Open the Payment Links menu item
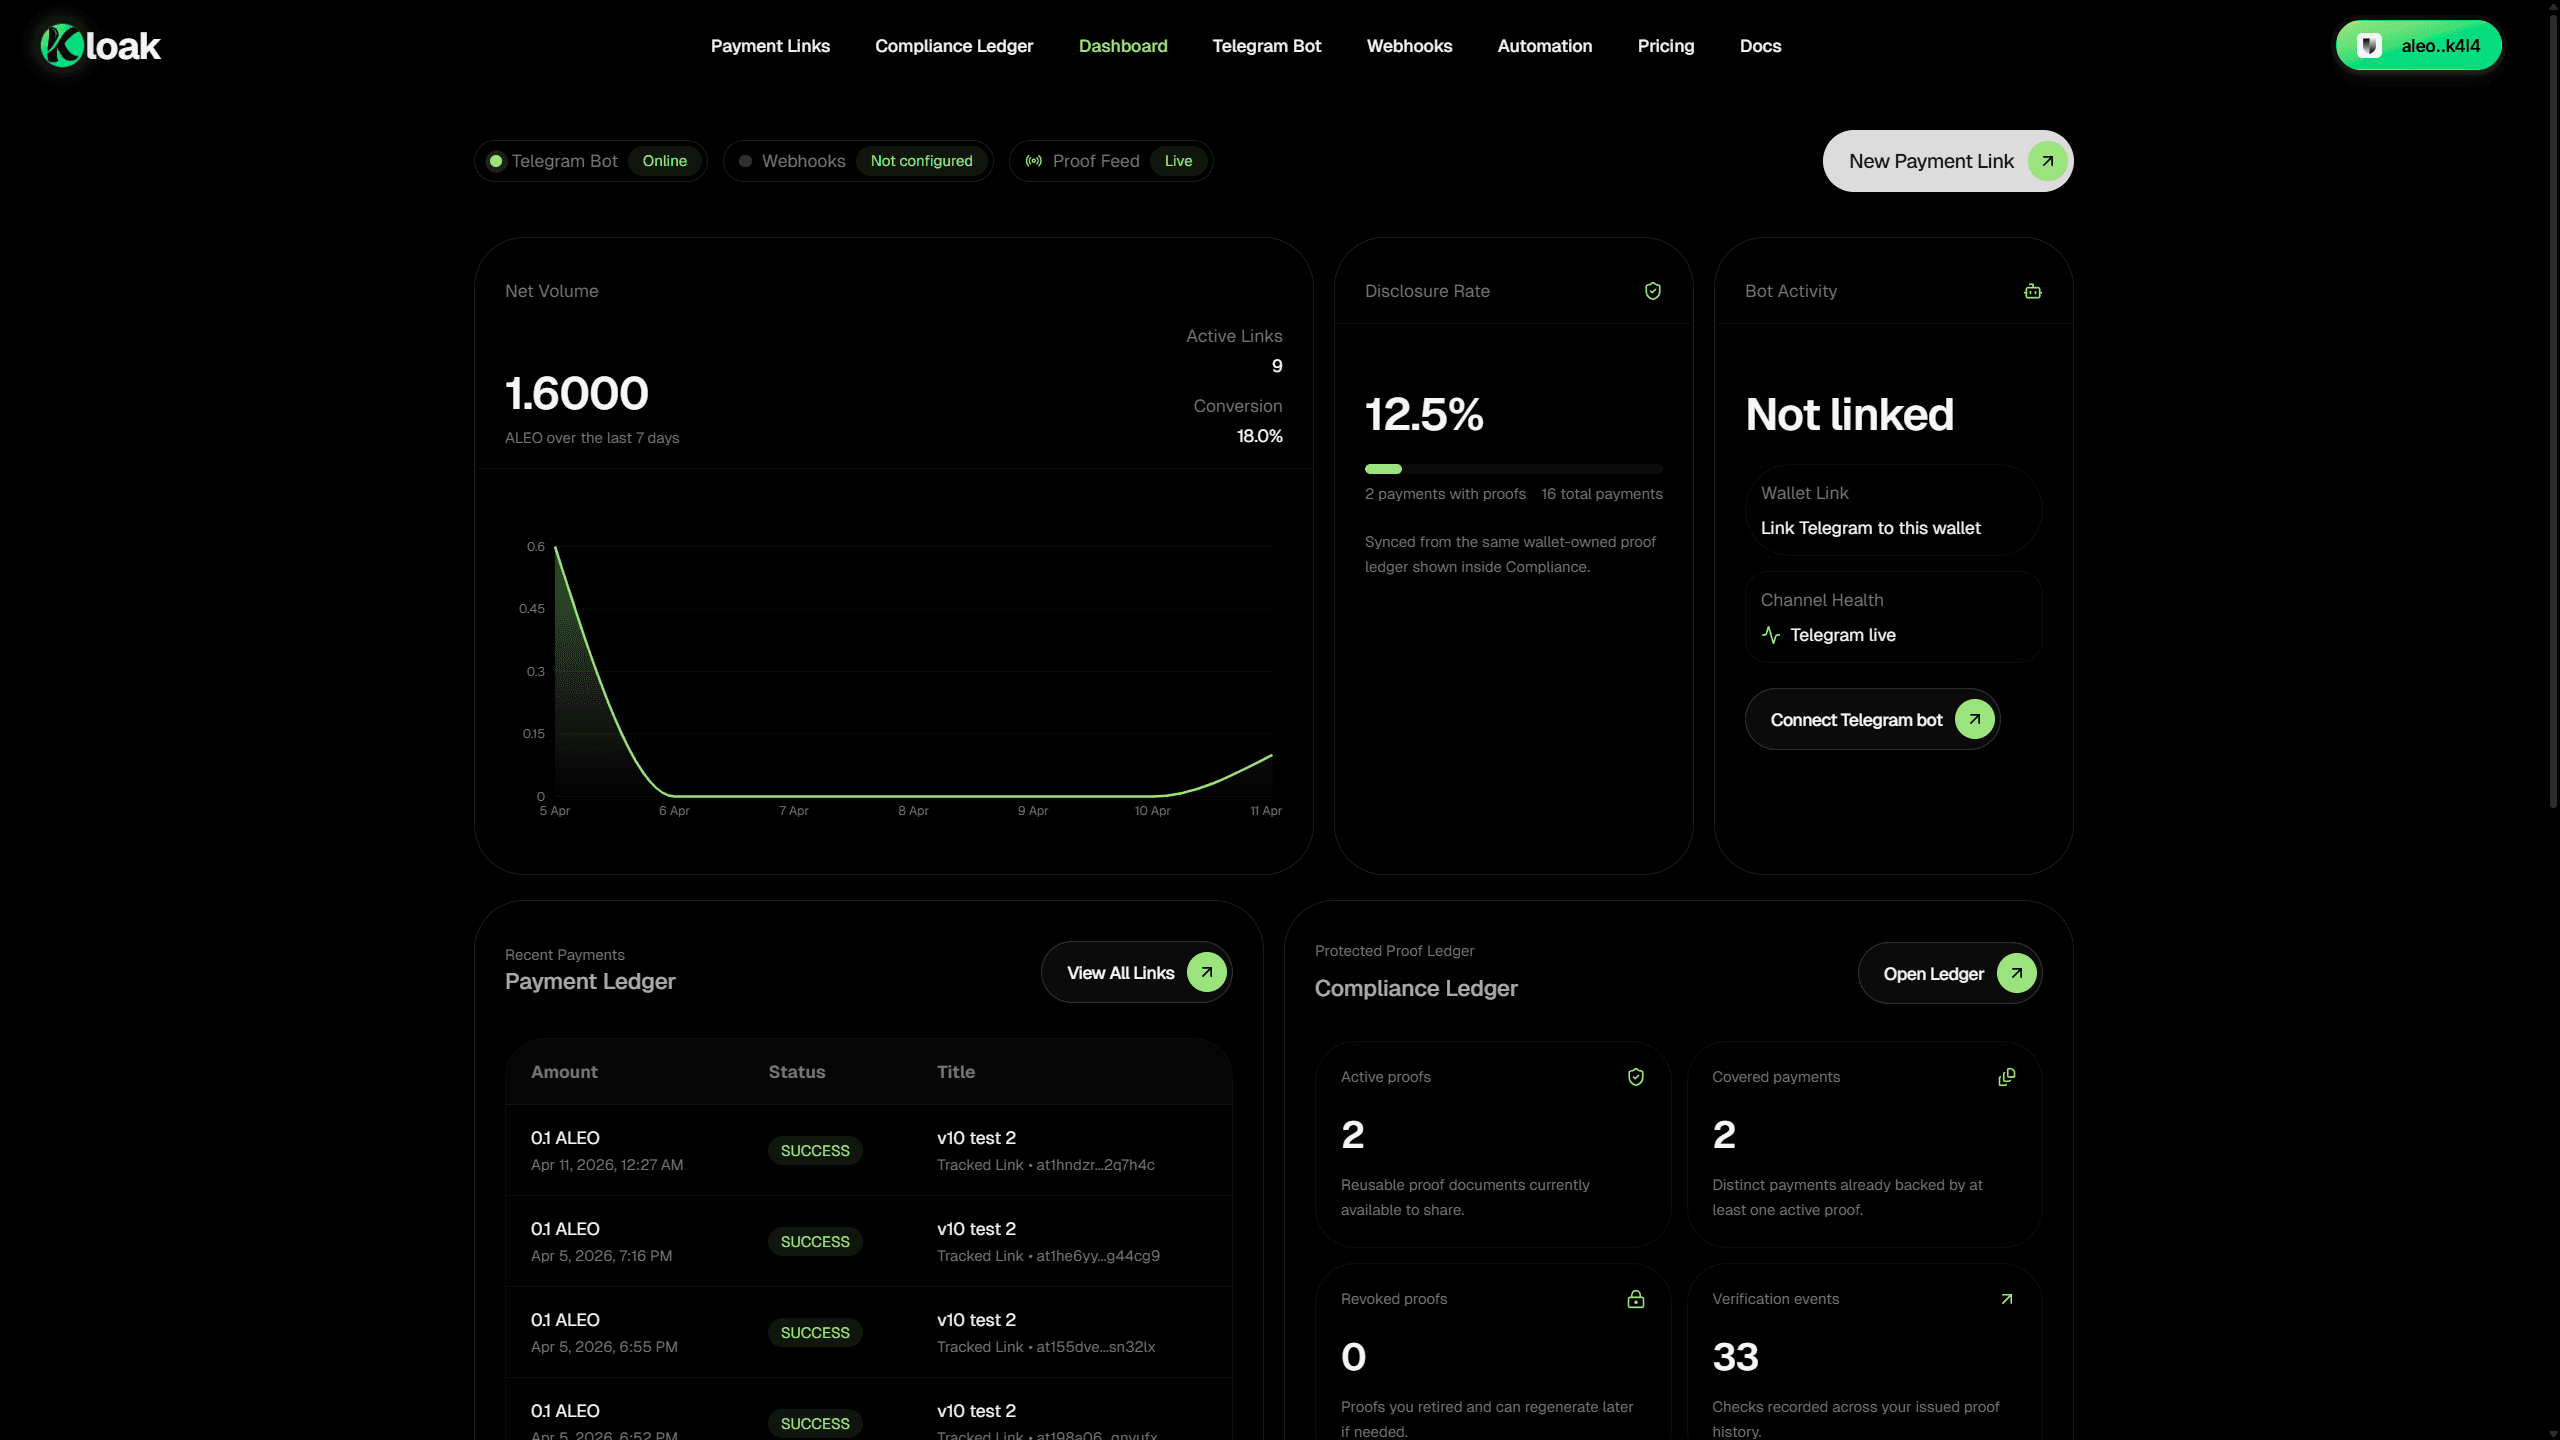 click(x=770, y=46)
